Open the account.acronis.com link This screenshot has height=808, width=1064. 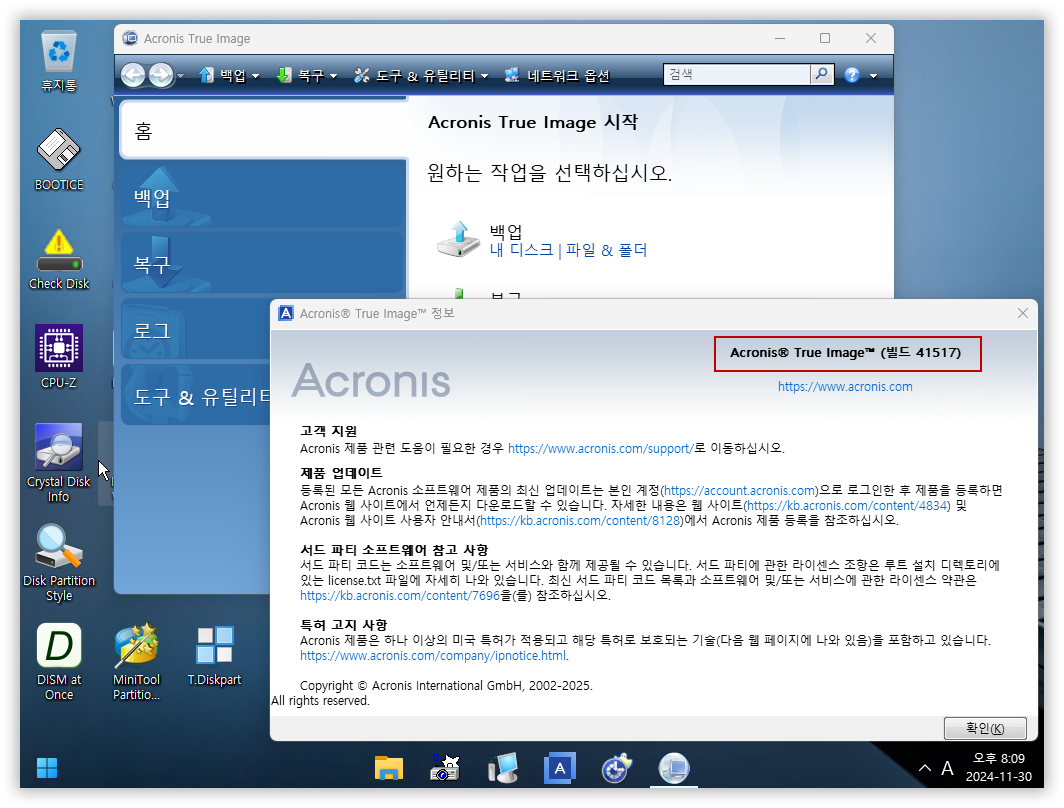740,490
